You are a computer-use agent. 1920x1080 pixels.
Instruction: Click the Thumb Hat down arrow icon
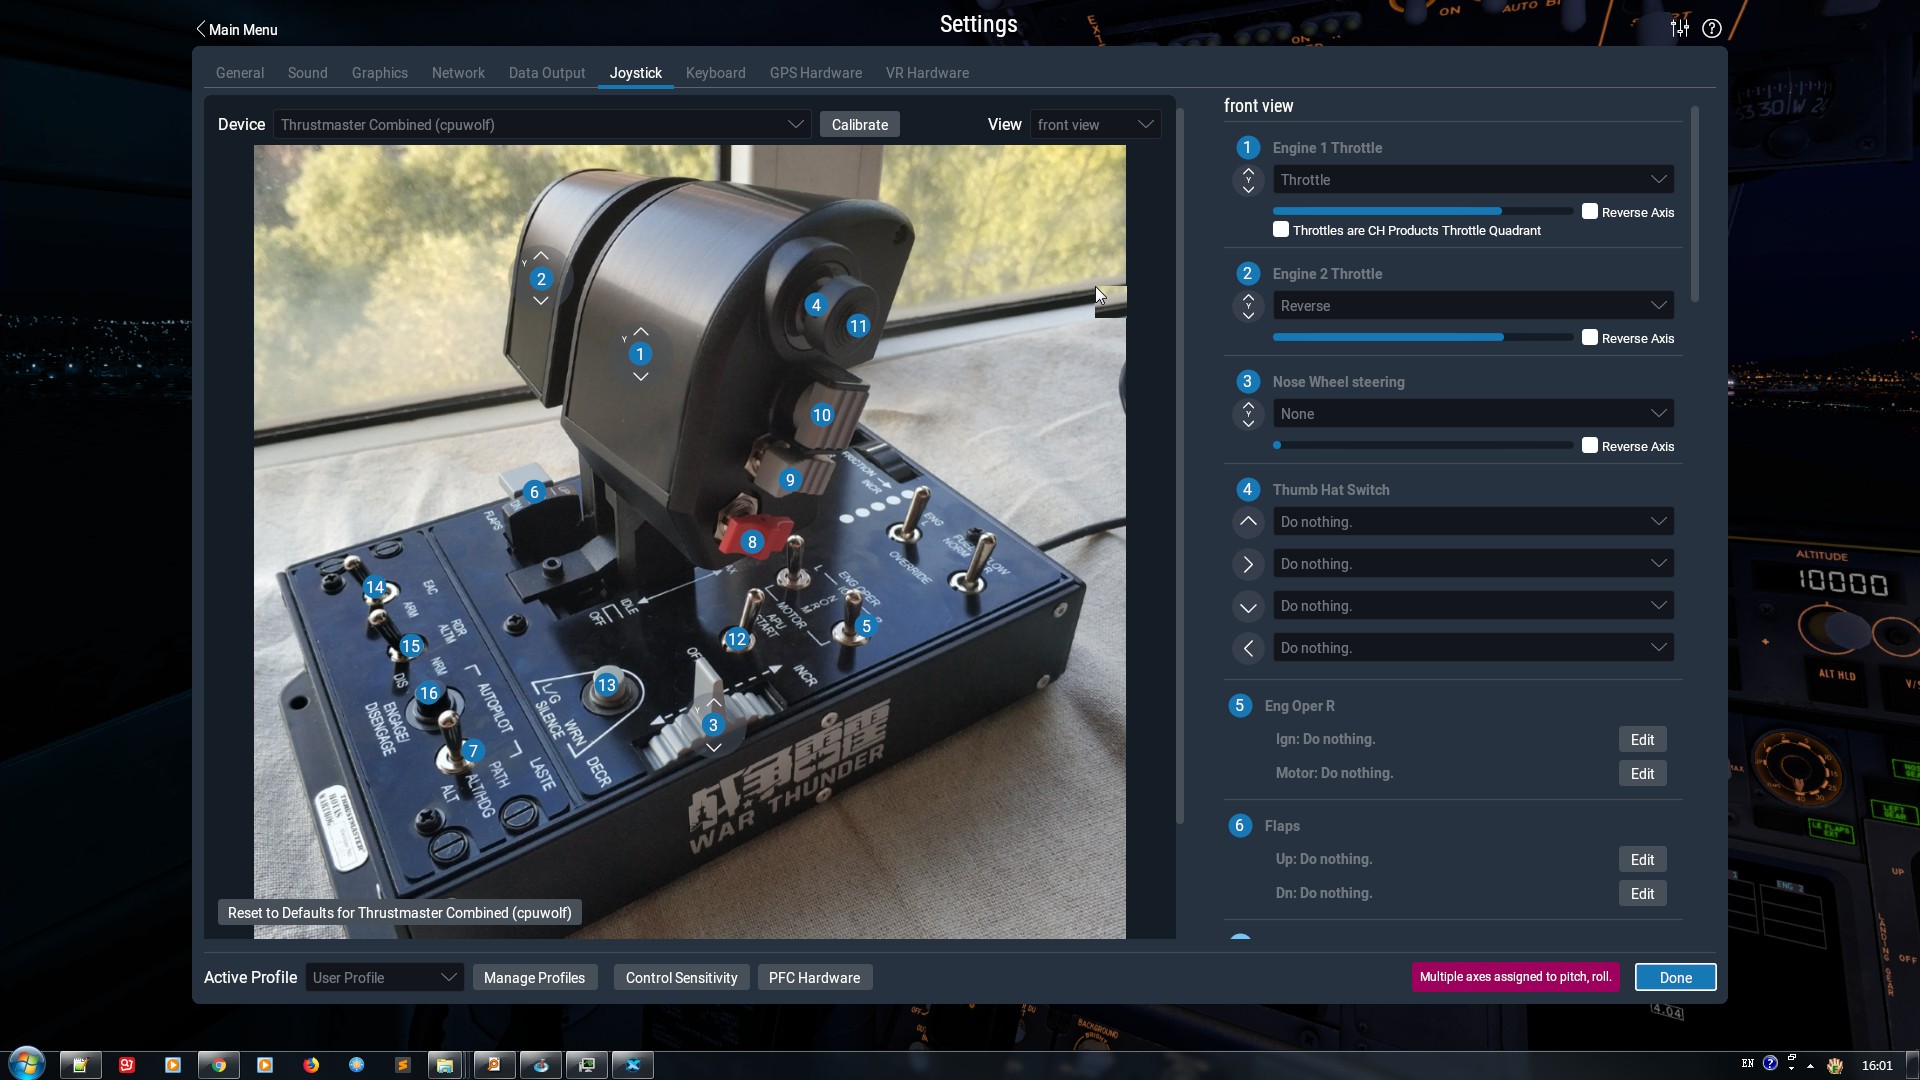[1248, 606]
